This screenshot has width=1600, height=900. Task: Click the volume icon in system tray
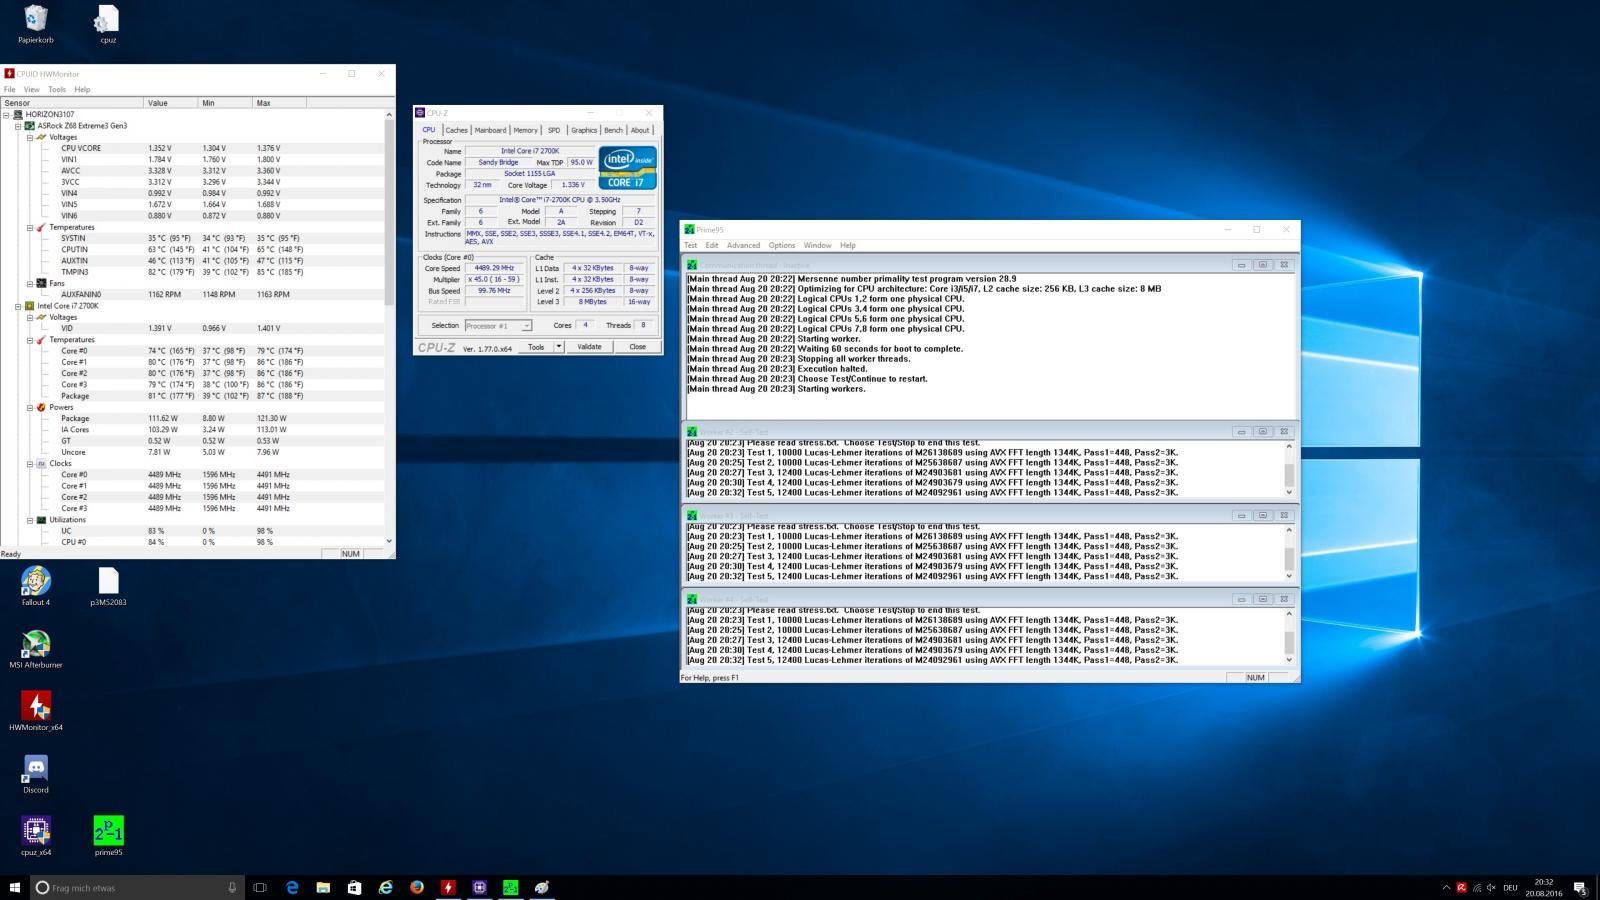coord(1491,887)
